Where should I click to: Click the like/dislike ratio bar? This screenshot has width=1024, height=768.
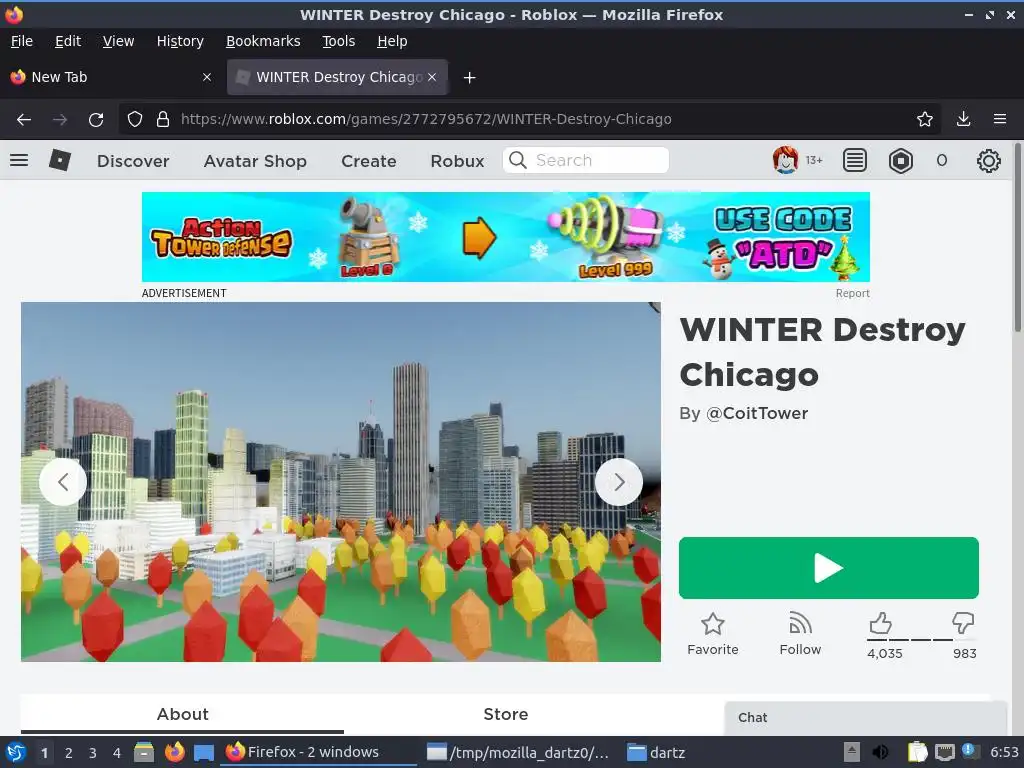pyautogui.click(x=921, y=639)
